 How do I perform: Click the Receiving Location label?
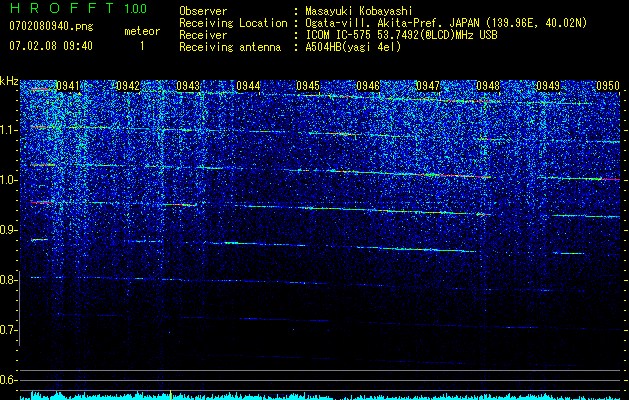point(233,23)
